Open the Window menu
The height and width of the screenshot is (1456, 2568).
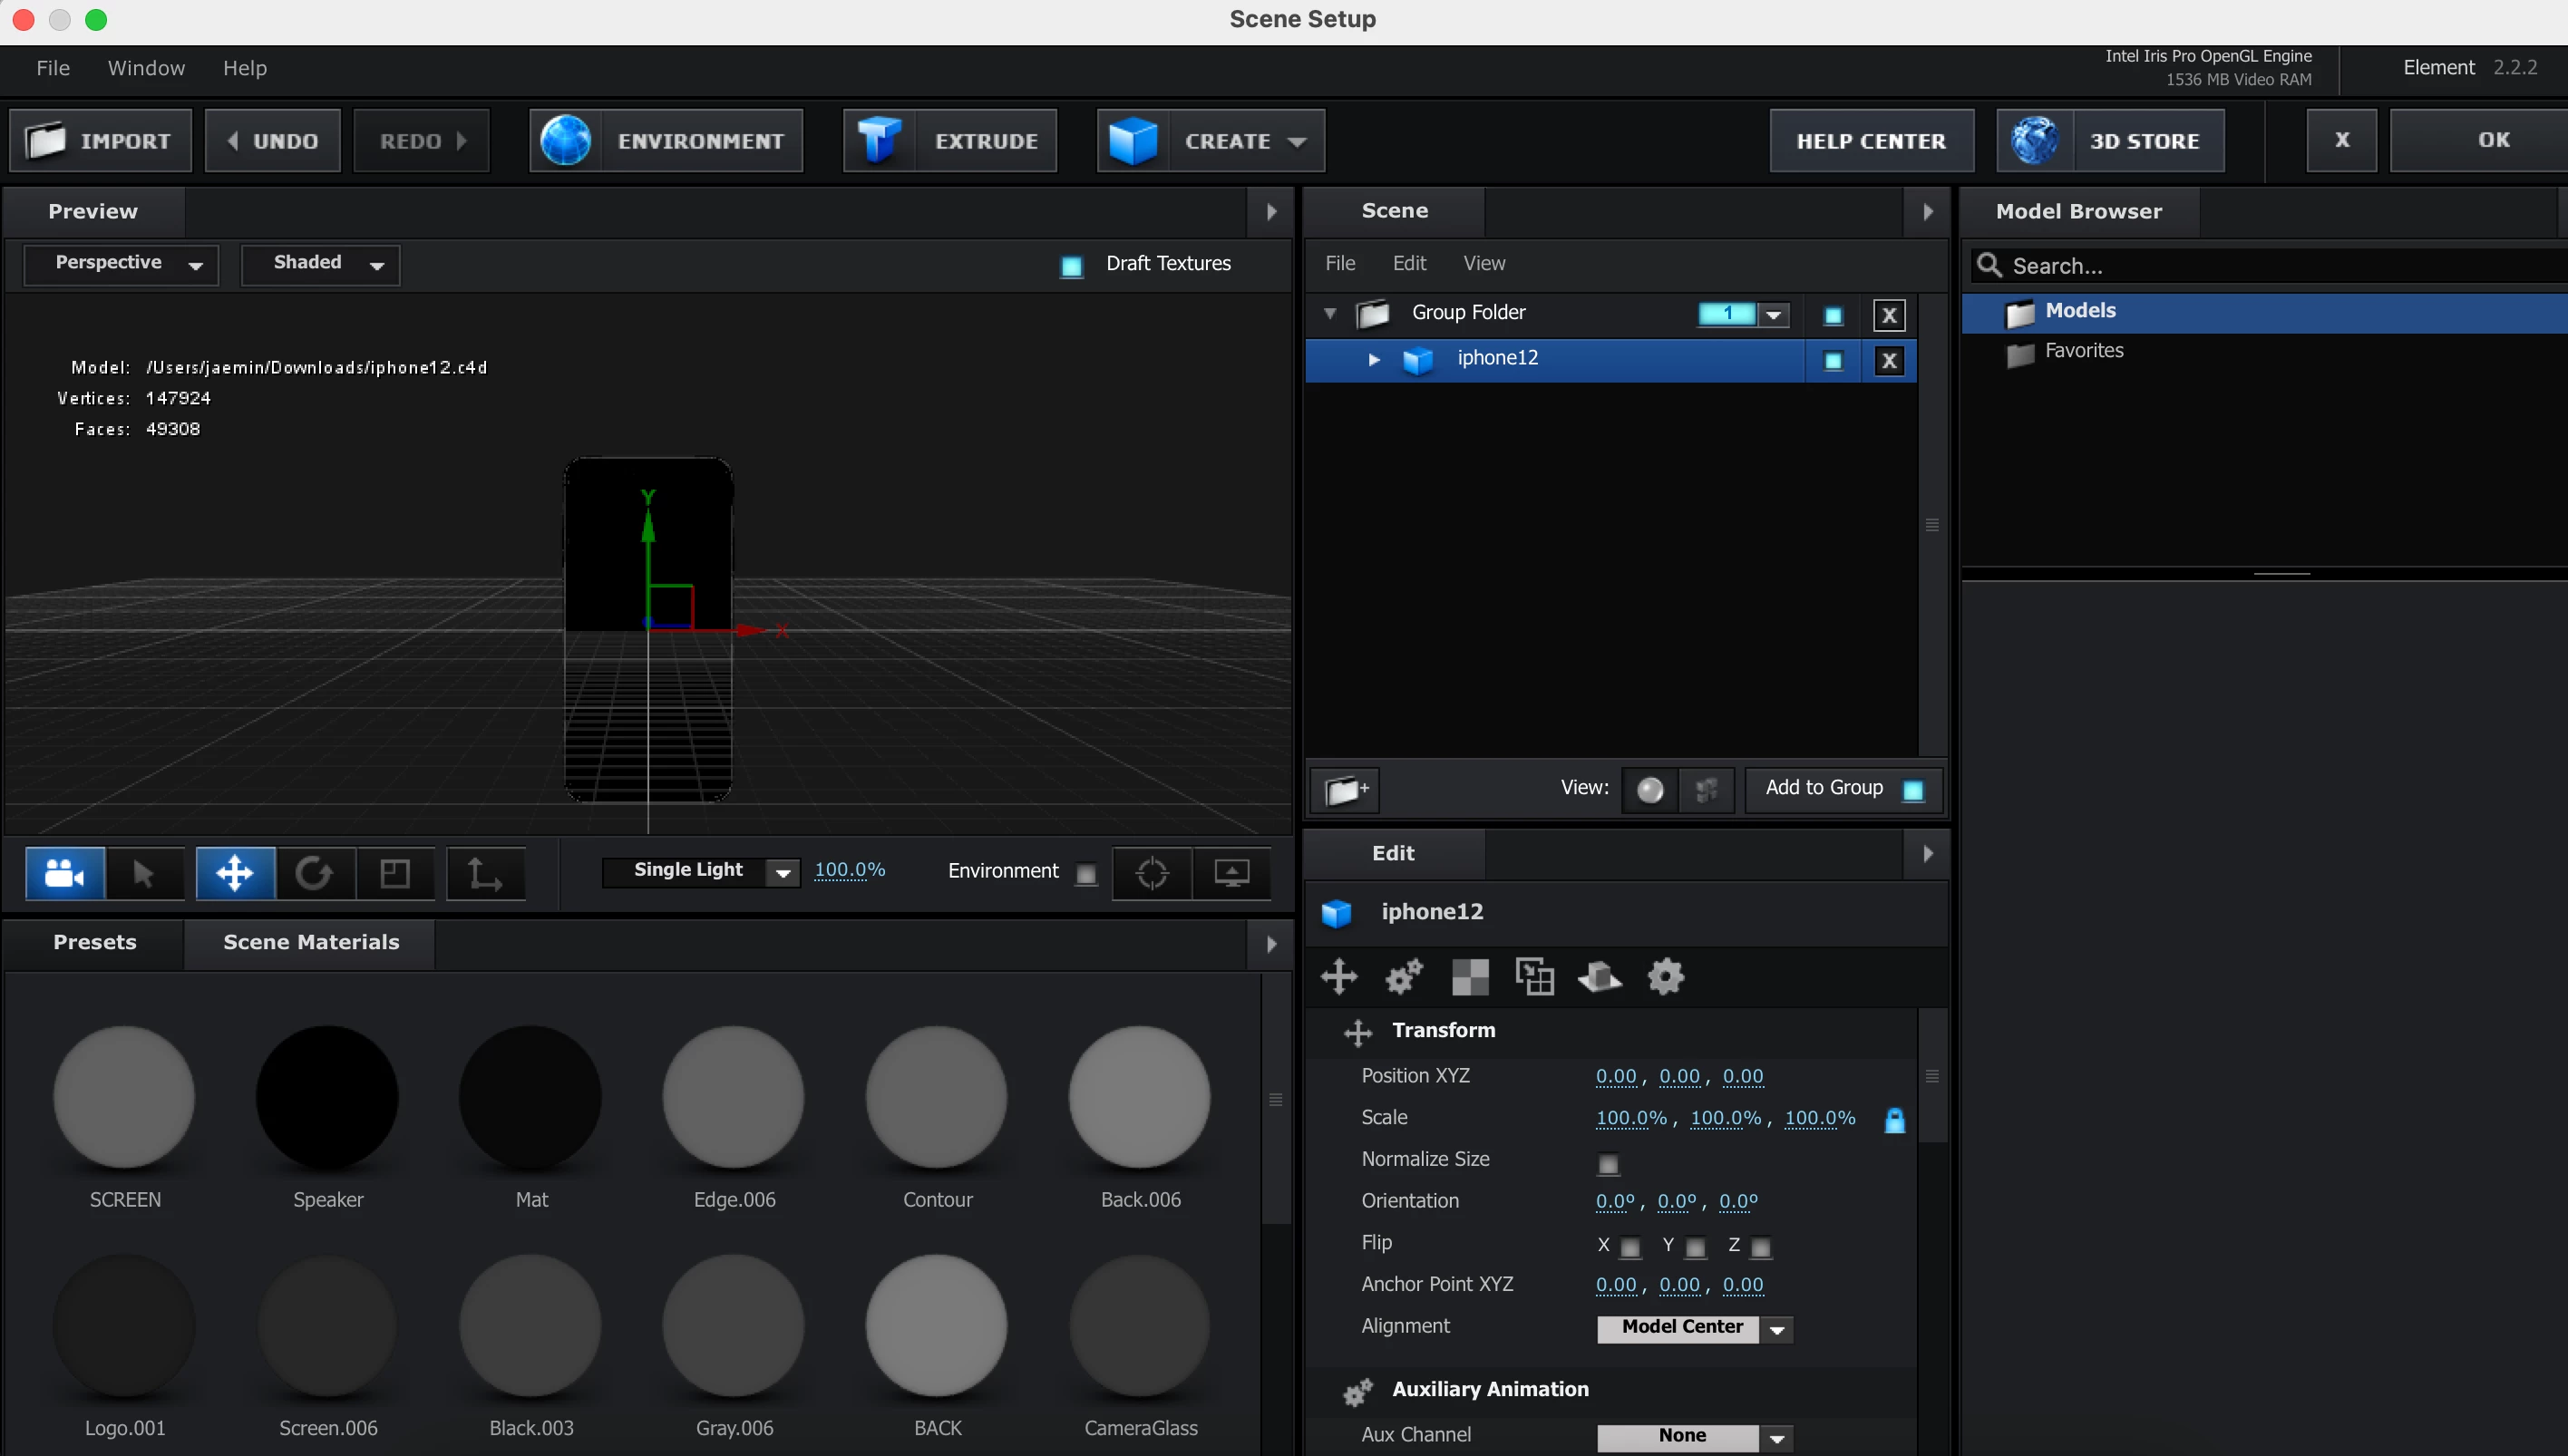pos(146,68)
